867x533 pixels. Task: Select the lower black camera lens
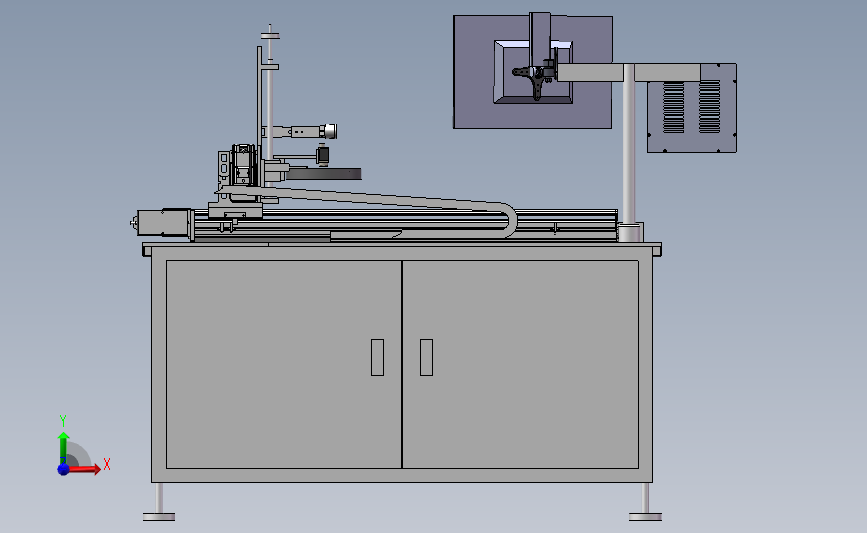tap(322, 155)
